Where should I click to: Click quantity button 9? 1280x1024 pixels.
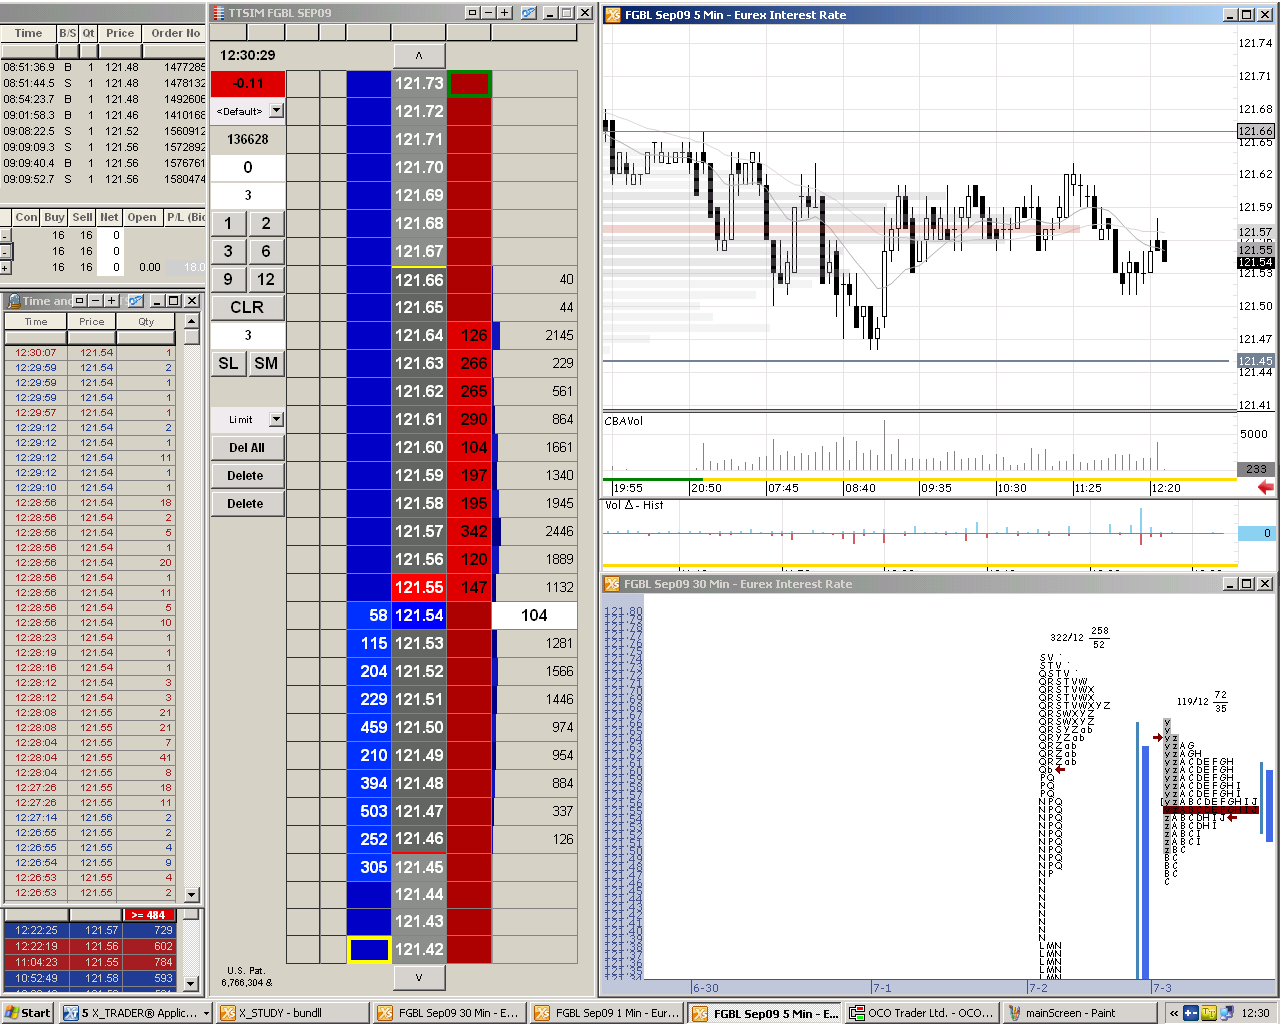[228, 279]
